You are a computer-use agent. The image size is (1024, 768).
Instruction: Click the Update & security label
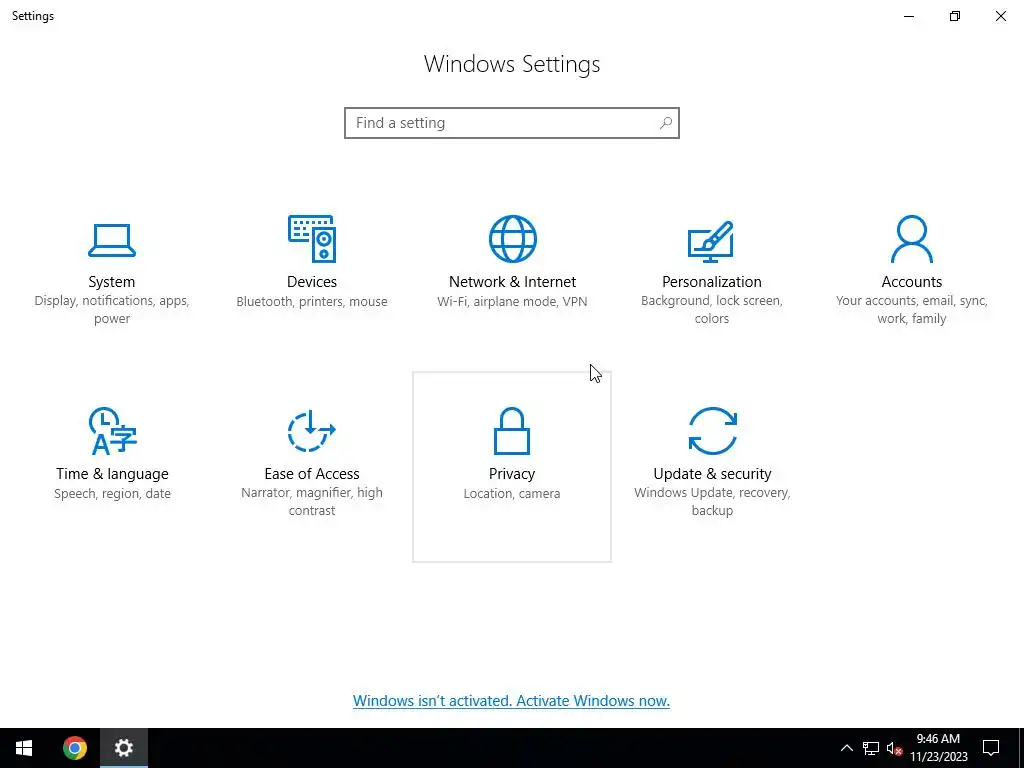tap(712, 473)
